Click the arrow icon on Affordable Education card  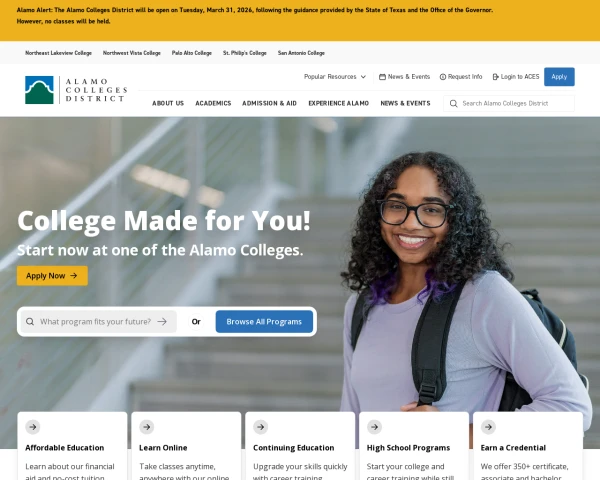coord(33,427)
